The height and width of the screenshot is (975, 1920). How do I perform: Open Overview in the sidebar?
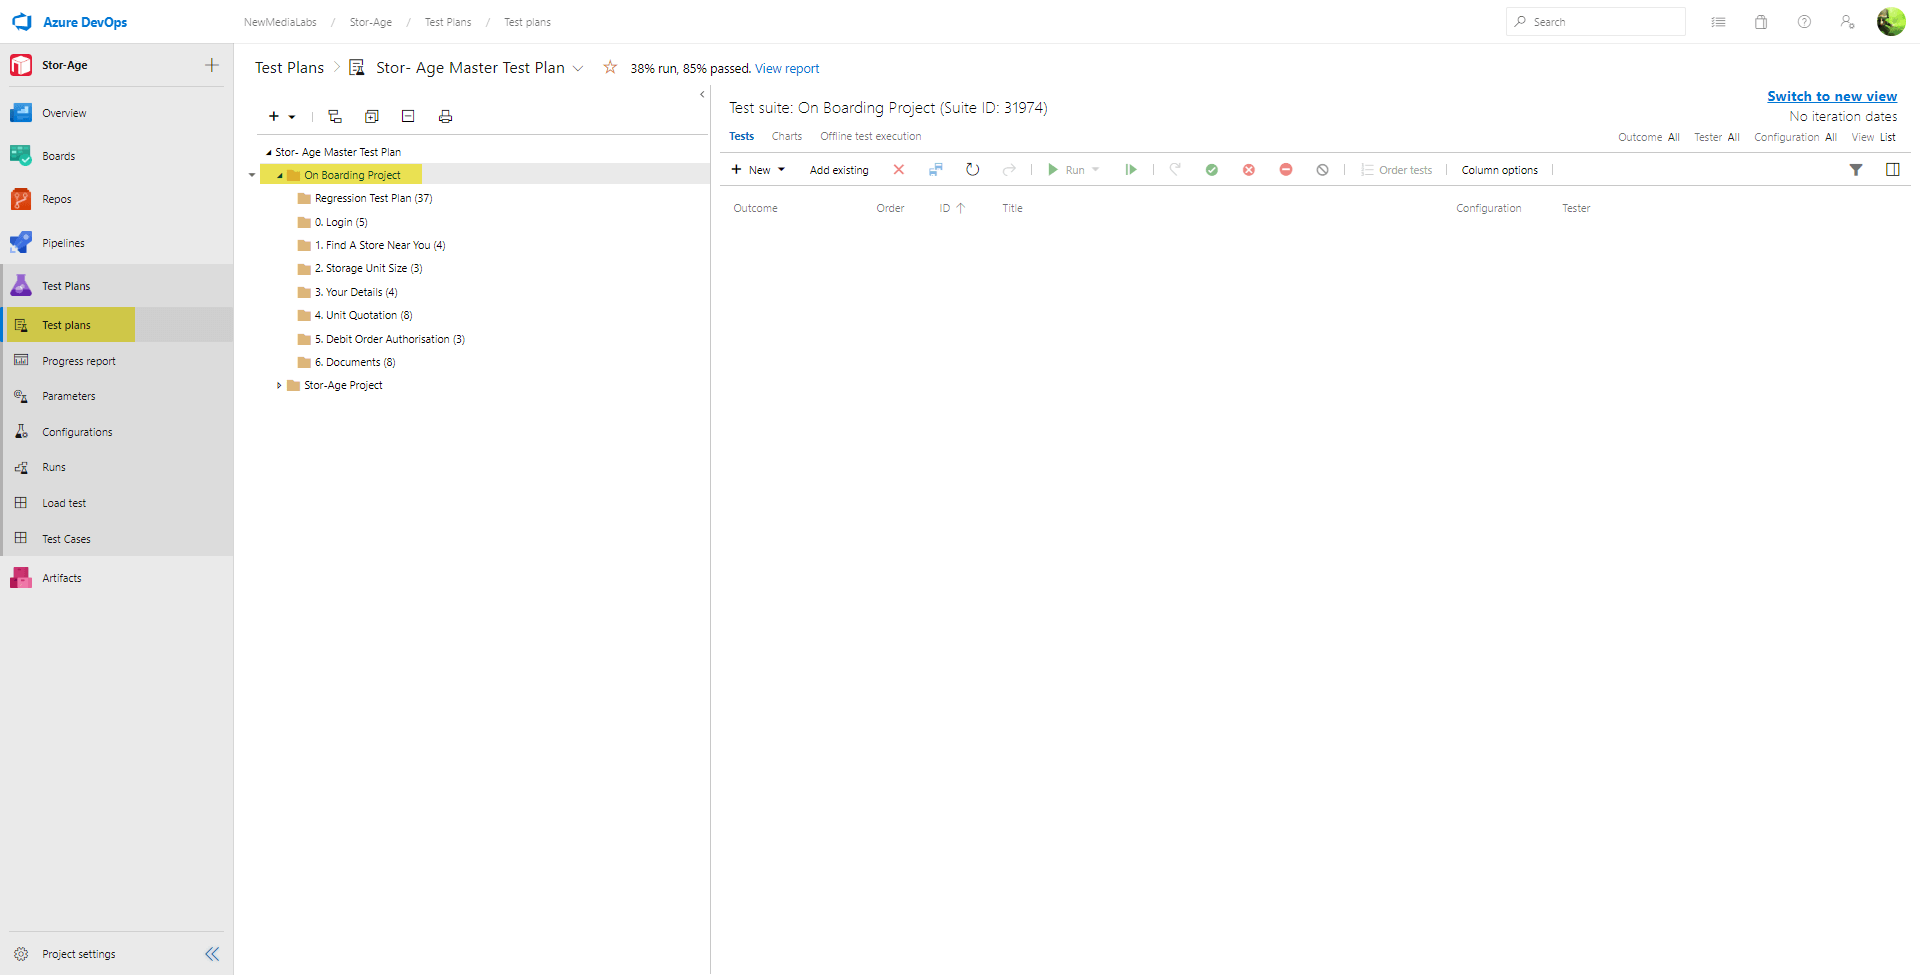tap(117, 113)
